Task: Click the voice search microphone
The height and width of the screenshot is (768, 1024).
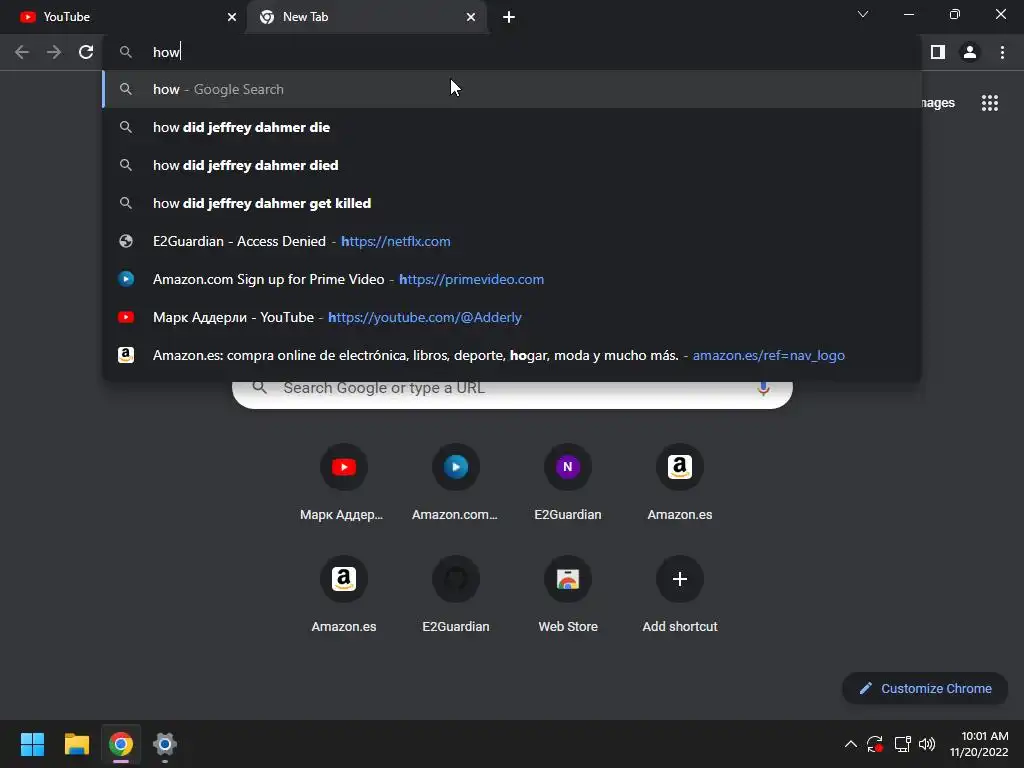Action: 763,389
